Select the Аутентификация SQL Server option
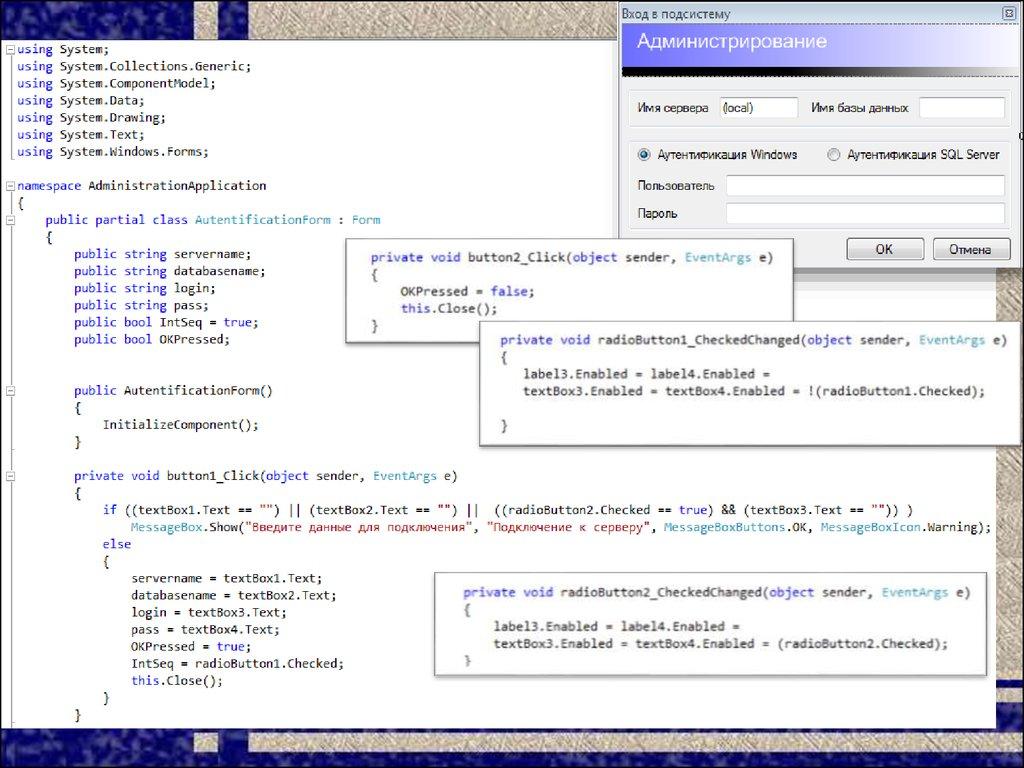 click(x=834, y=155)
